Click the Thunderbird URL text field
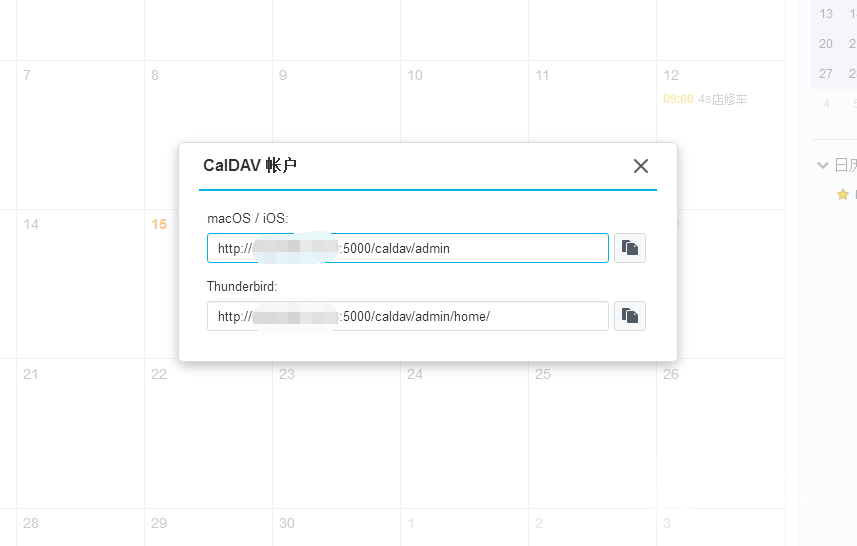857x546 pixels. 408,316
